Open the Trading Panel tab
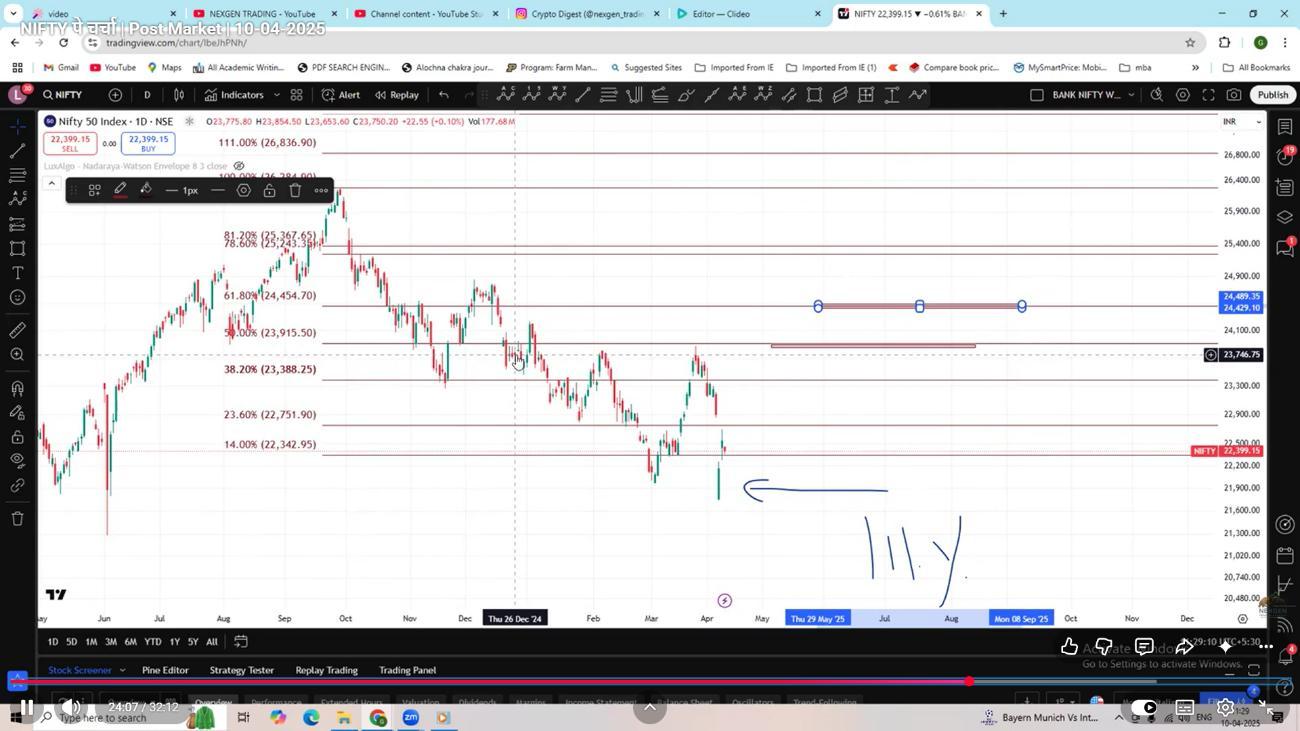Image resolution: width=1300 pixels, height=731 pixels. pyautogui.click(x=407, y=670)
